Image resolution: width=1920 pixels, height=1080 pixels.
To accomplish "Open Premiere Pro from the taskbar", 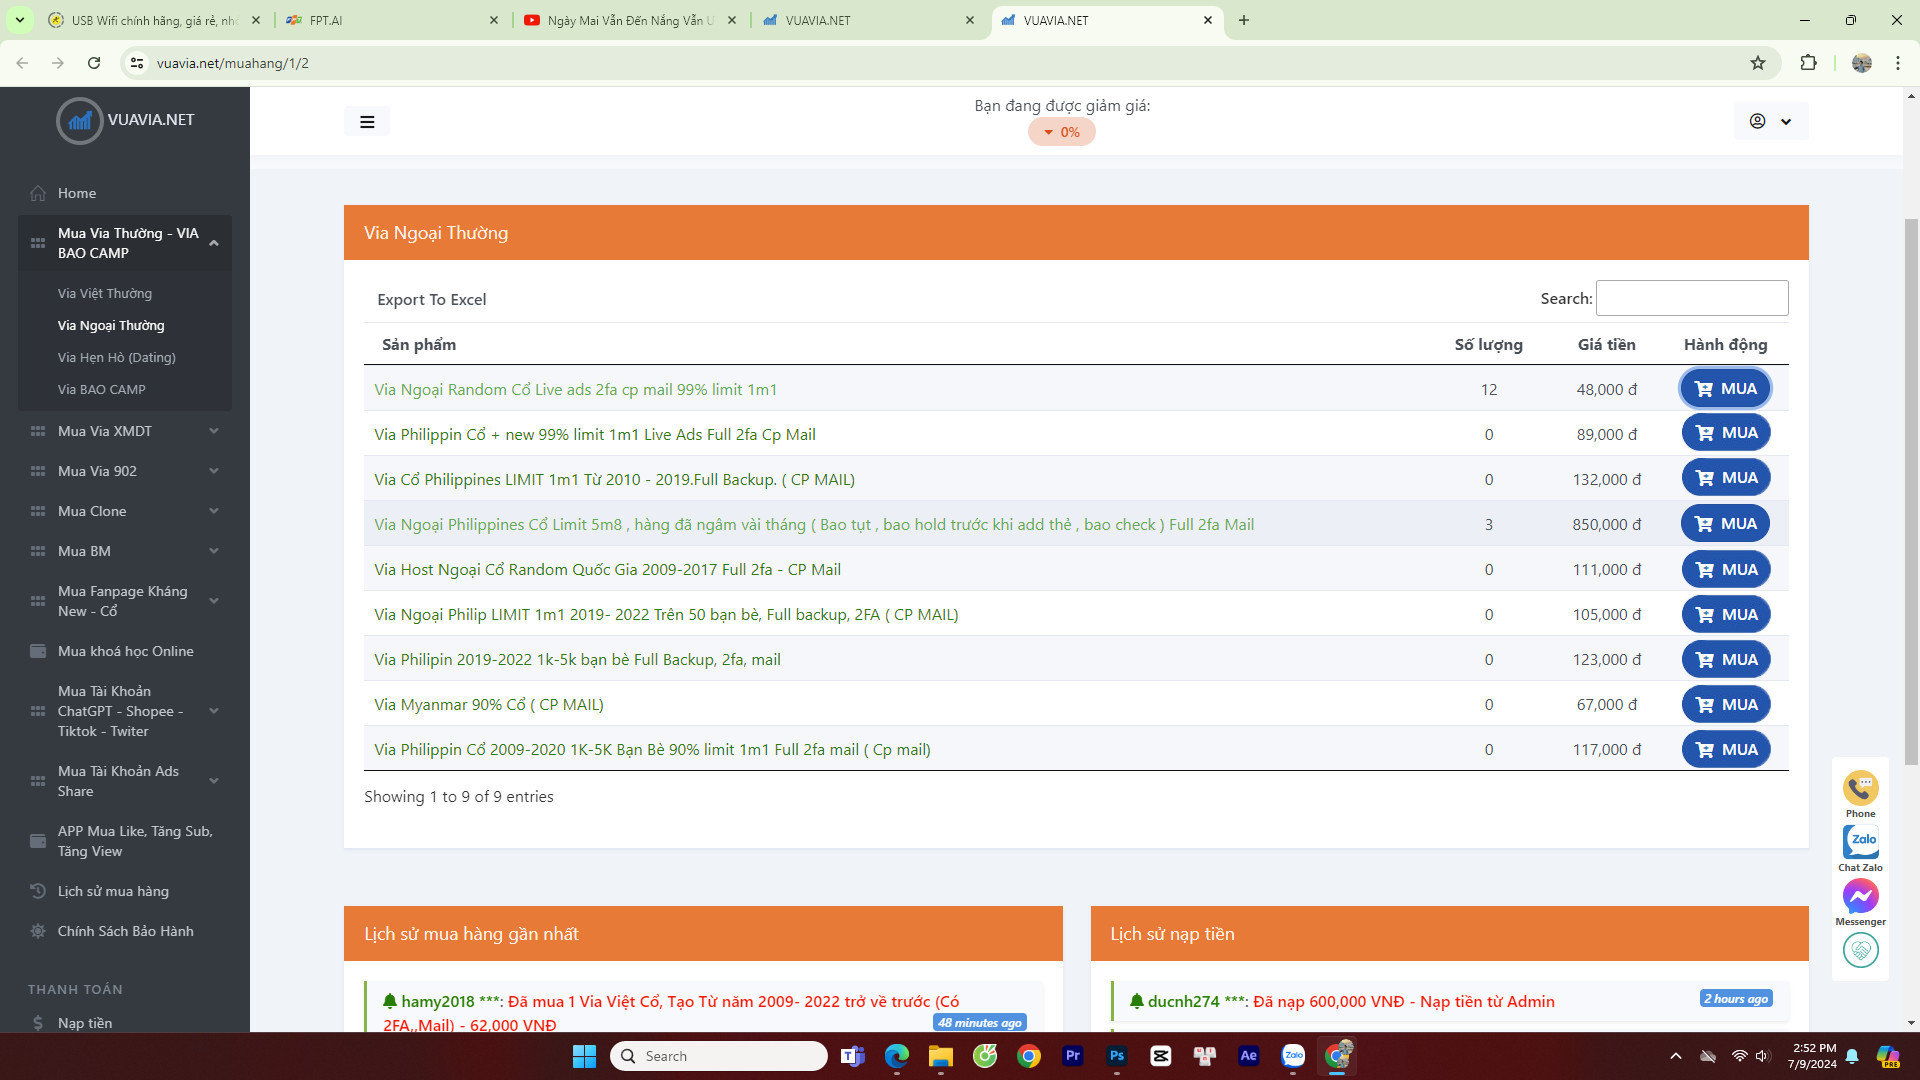I will 1073,1056.
